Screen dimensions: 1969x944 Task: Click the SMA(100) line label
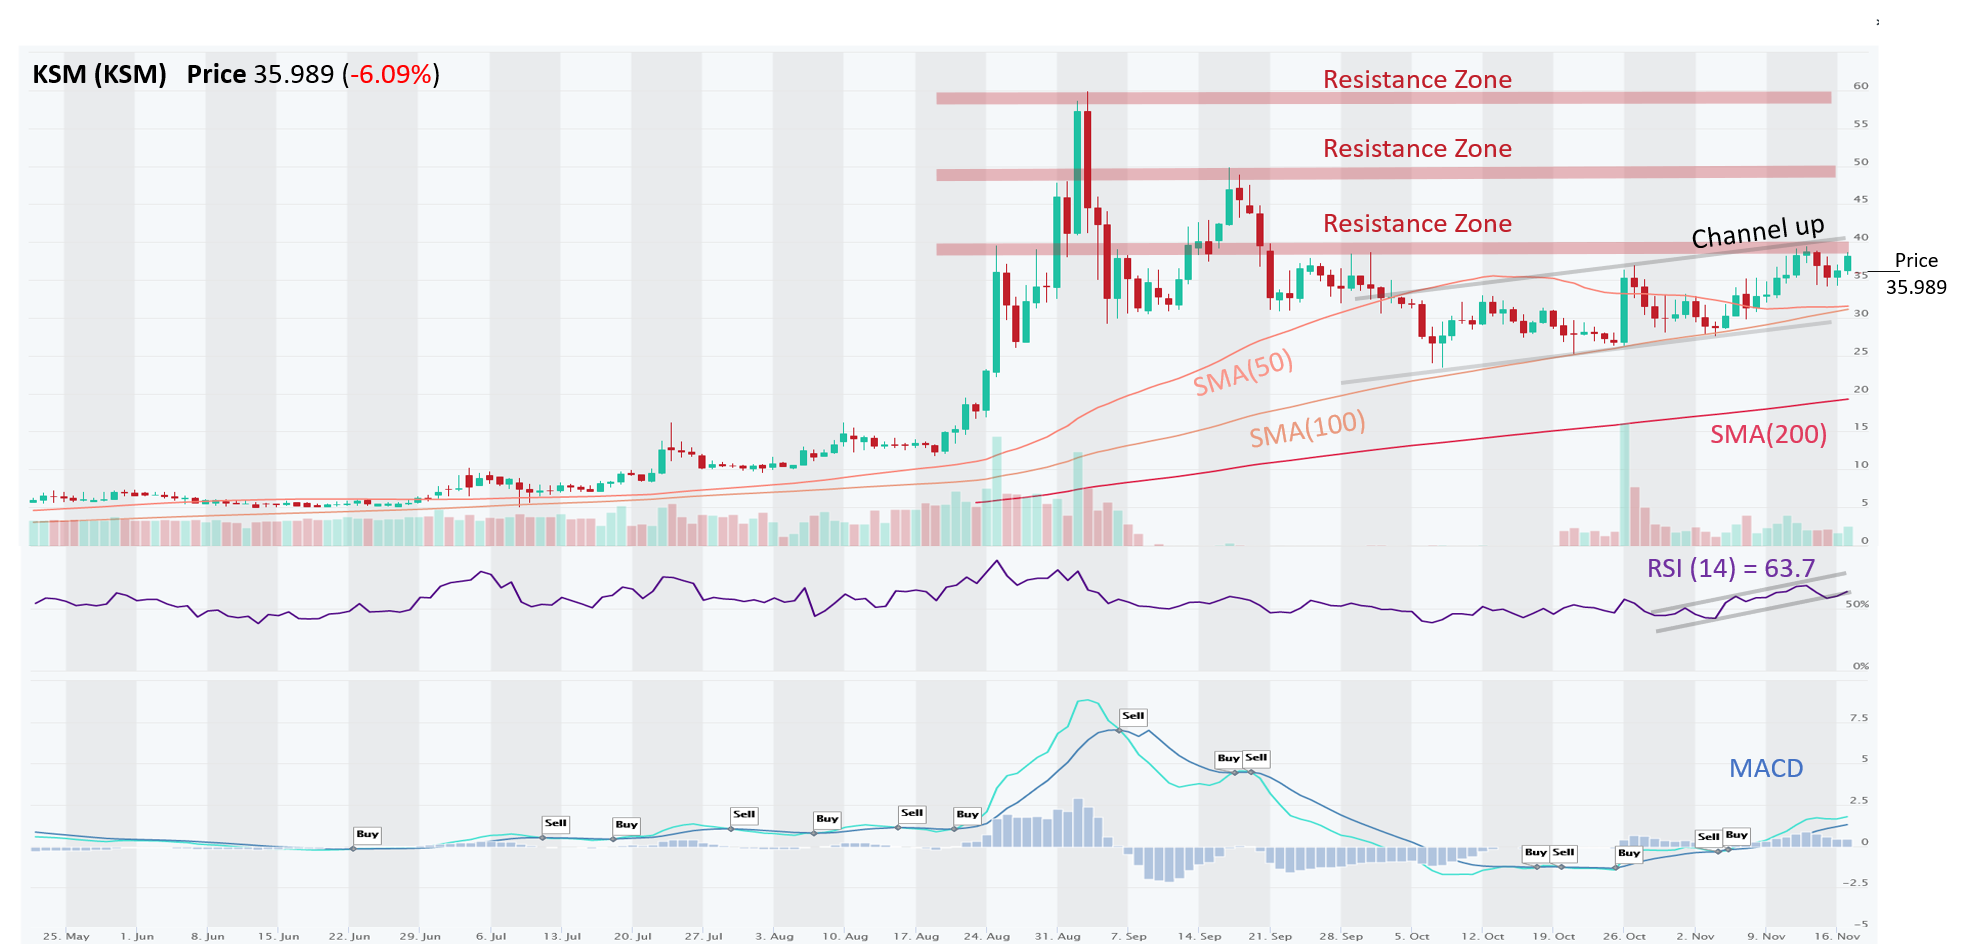click(x=1307, y=430)
